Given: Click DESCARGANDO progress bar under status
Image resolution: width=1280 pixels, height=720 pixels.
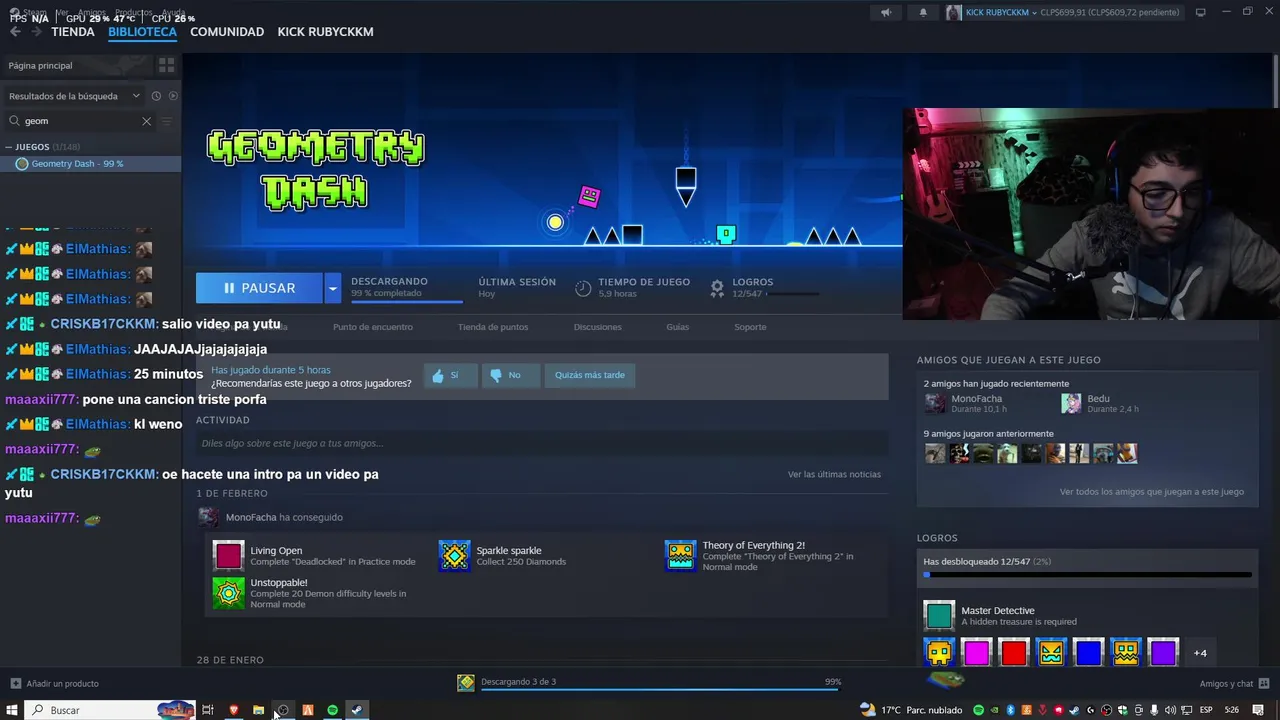Looking at the screenshot, I should (406, 300).
